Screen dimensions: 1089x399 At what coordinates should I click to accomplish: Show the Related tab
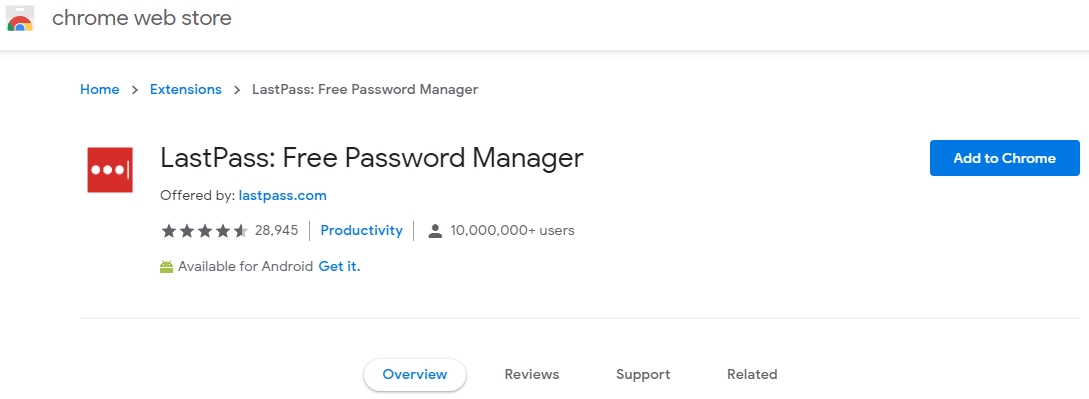[x=752, y=375]
